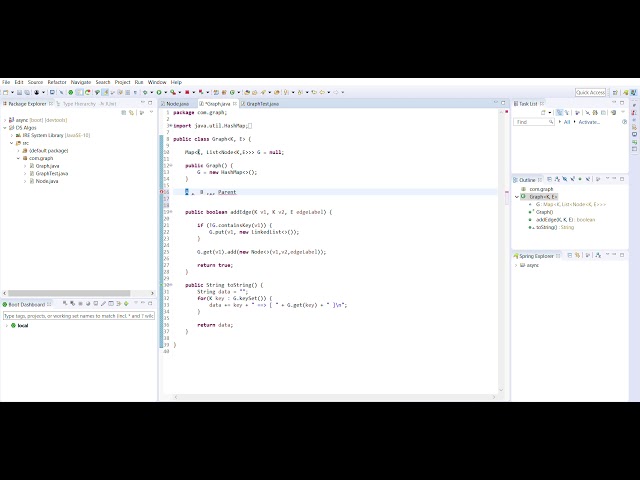The image size is (640, 480).
Task: Select Node.java in Package Explorer
Action: coord(47,181)
